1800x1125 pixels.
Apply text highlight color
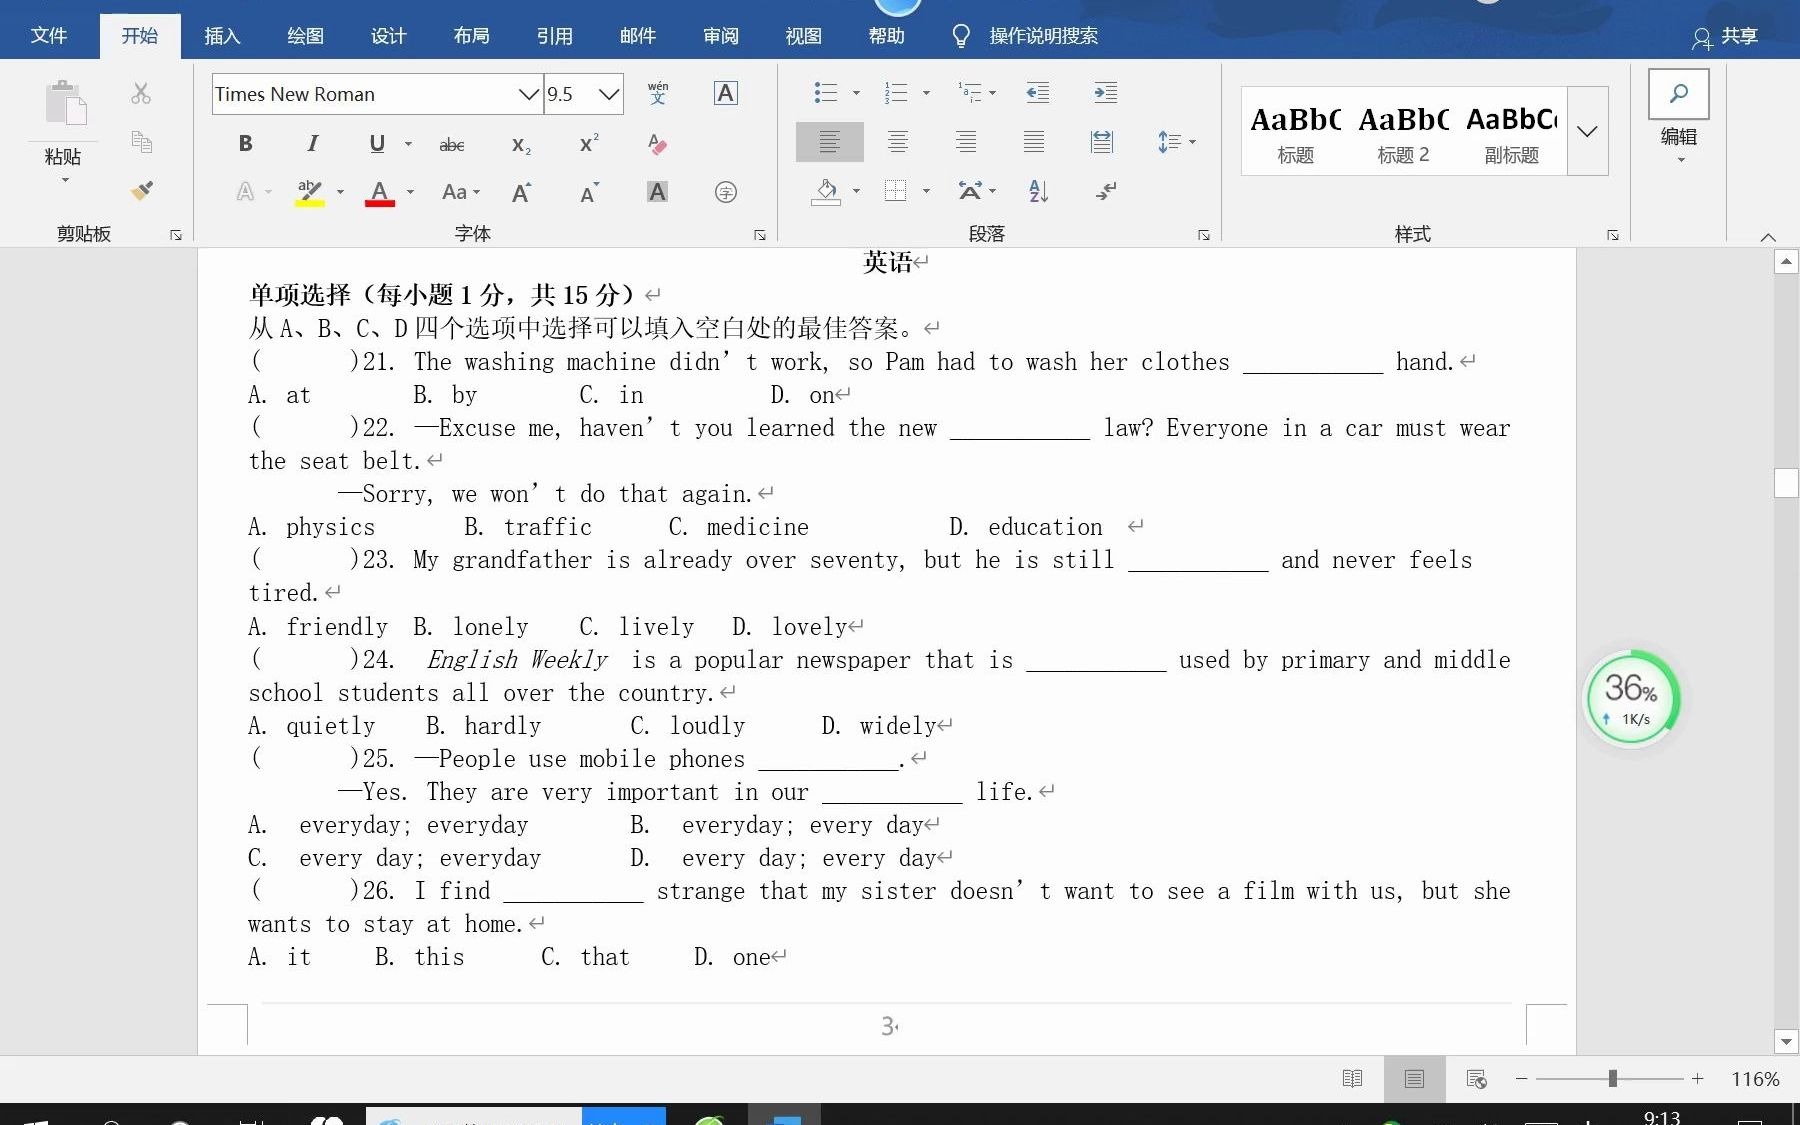(310, 192)
